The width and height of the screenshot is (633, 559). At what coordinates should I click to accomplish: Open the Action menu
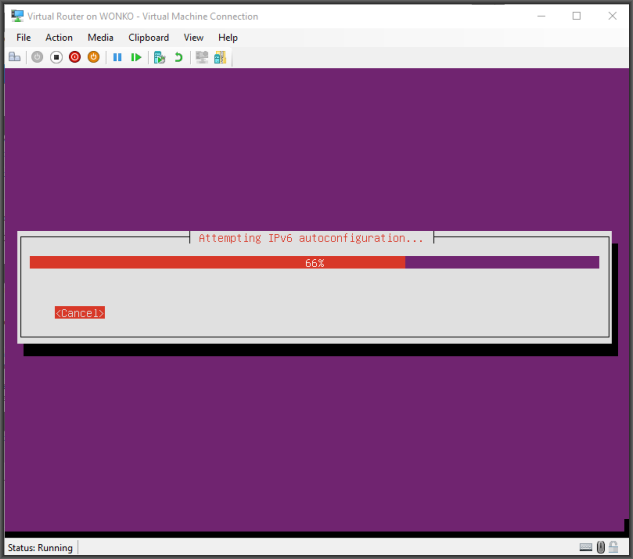pyautogui.click(x=59, y=38)
